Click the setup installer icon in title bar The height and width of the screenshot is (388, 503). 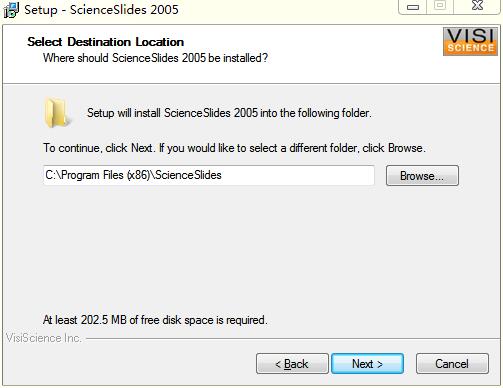11,10
